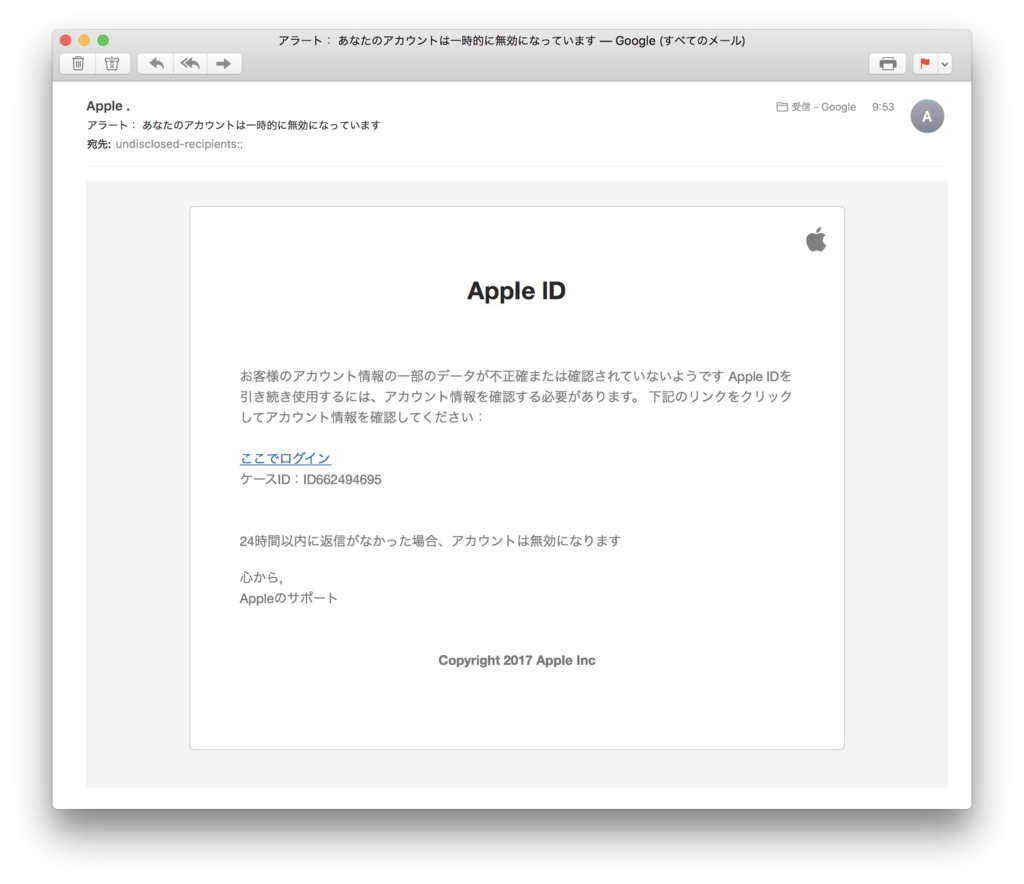Click the Appleのサポート signature
Screen dimensions: 1024x884
coord(289,598)
